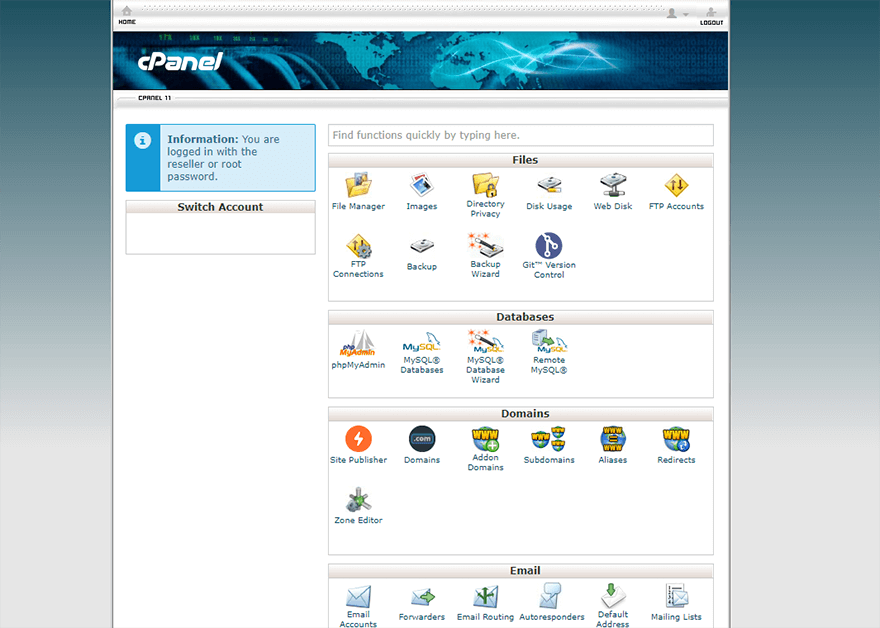Click the Web Disk text link
The width and height of the screenshot is (880, 628).
pos(613,206)
